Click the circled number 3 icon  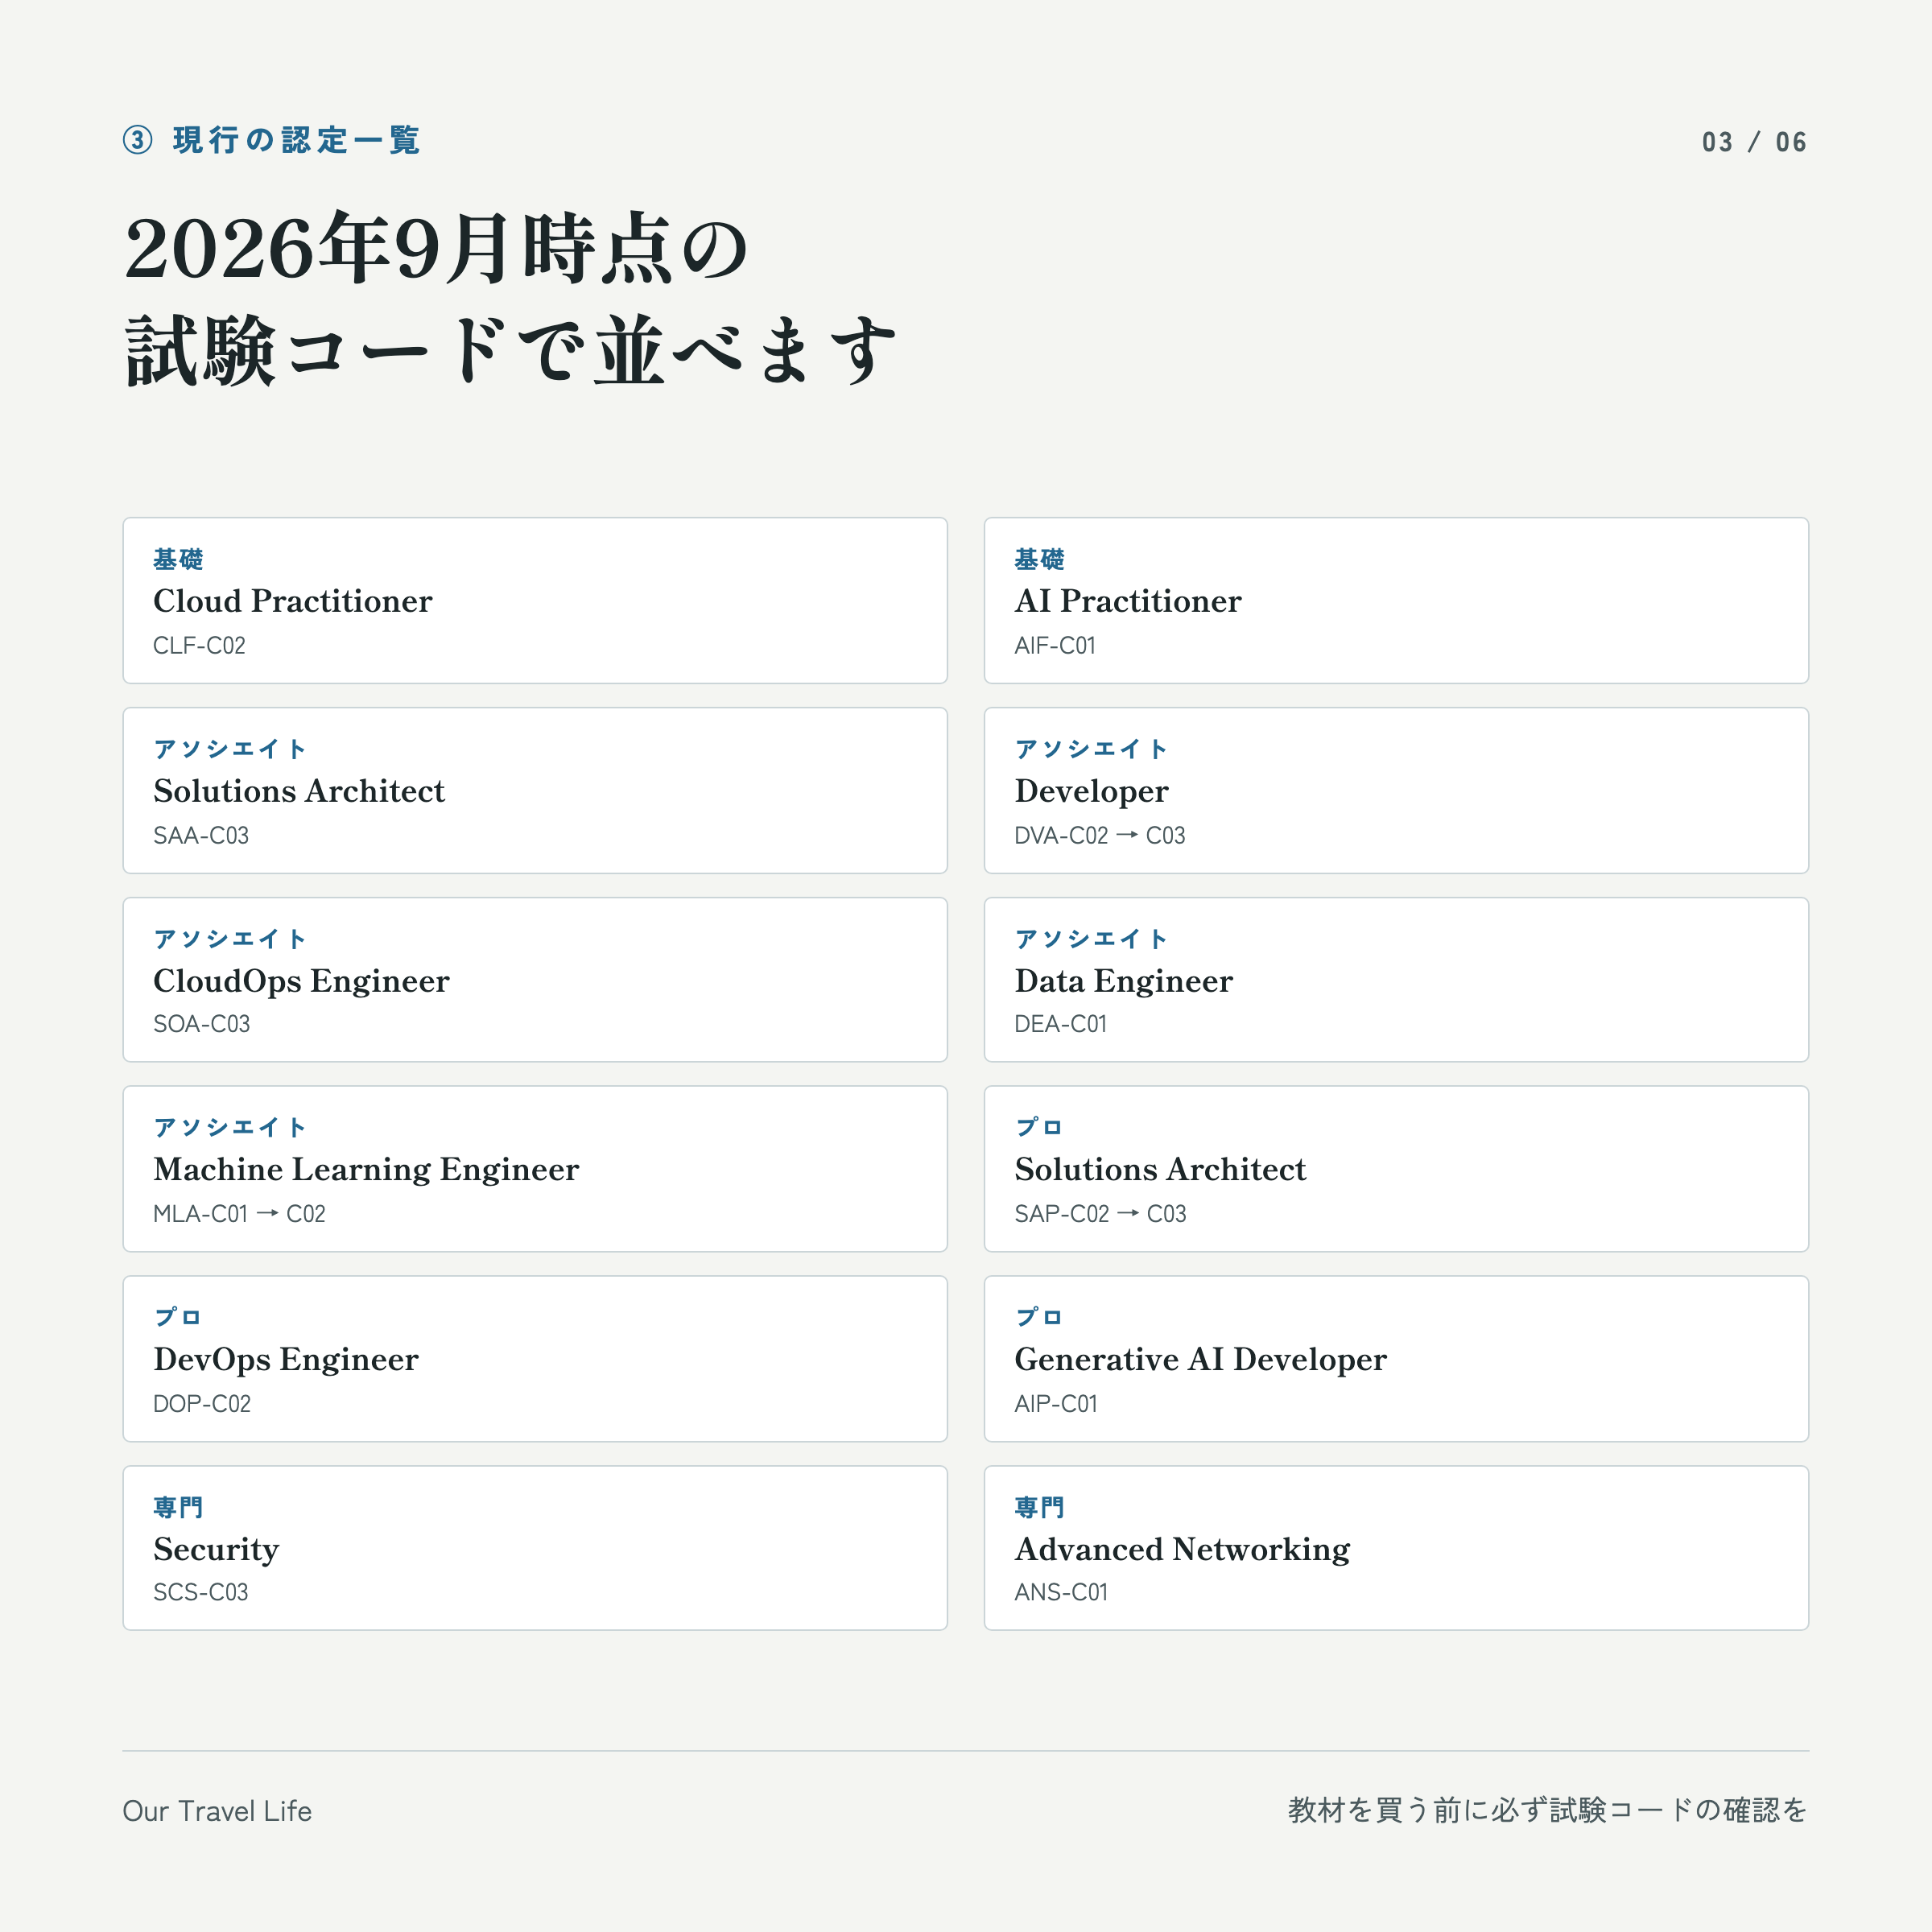click(x=138, y=140)
